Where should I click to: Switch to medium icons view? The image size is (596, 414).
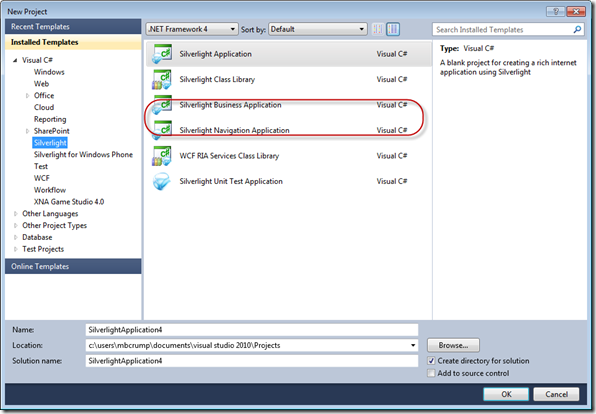[x=393, y=29]
